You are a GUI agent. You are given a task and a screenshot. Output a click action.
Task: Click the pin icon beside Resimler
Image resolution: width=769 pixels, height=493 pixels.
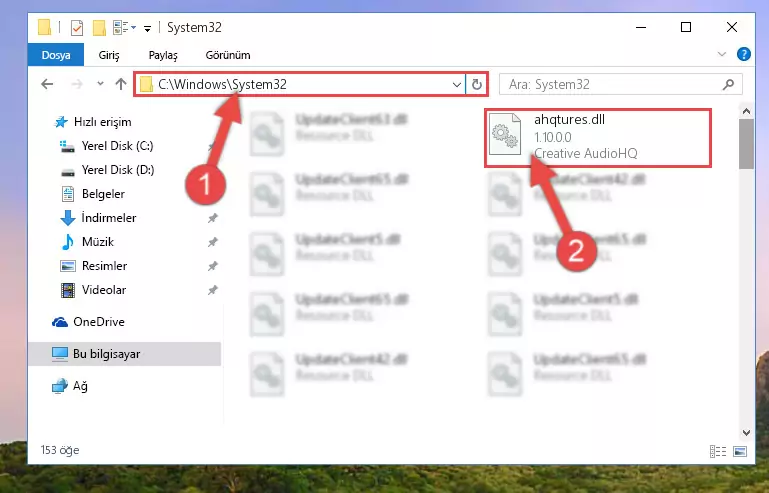212,266
